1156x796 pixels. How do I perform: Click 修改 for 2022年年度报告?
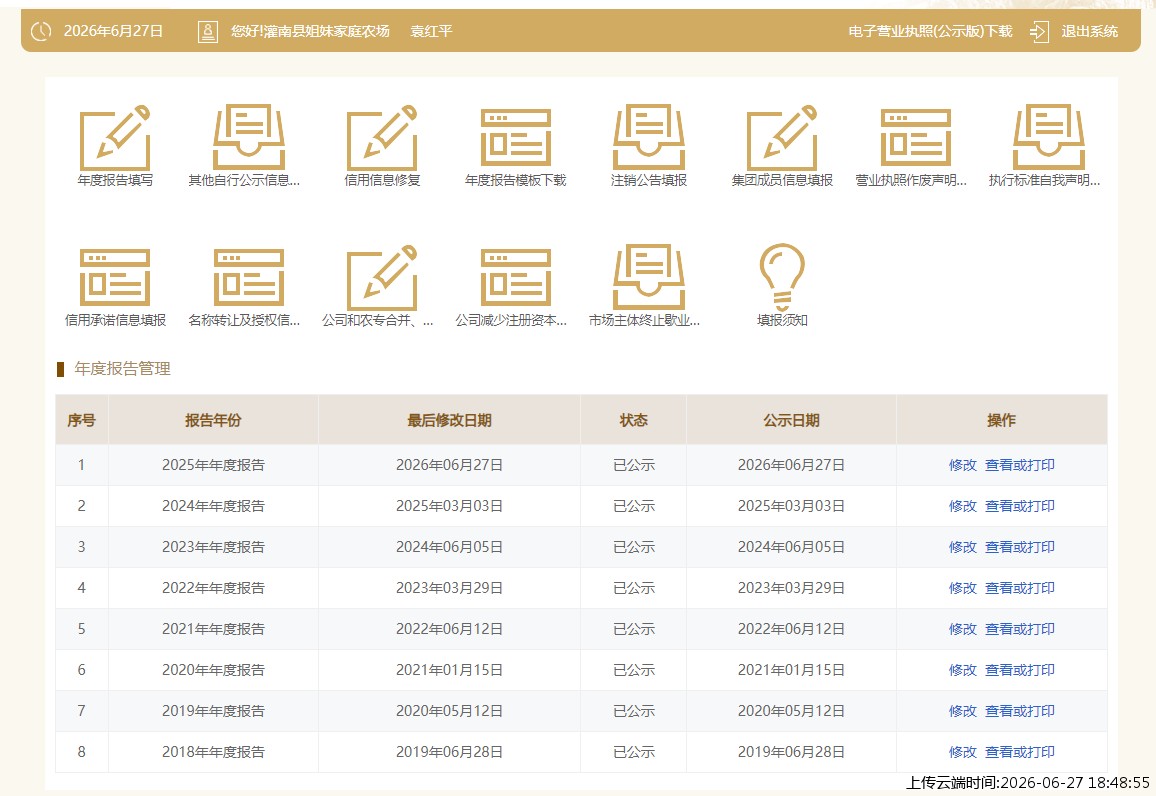(962, 588)
